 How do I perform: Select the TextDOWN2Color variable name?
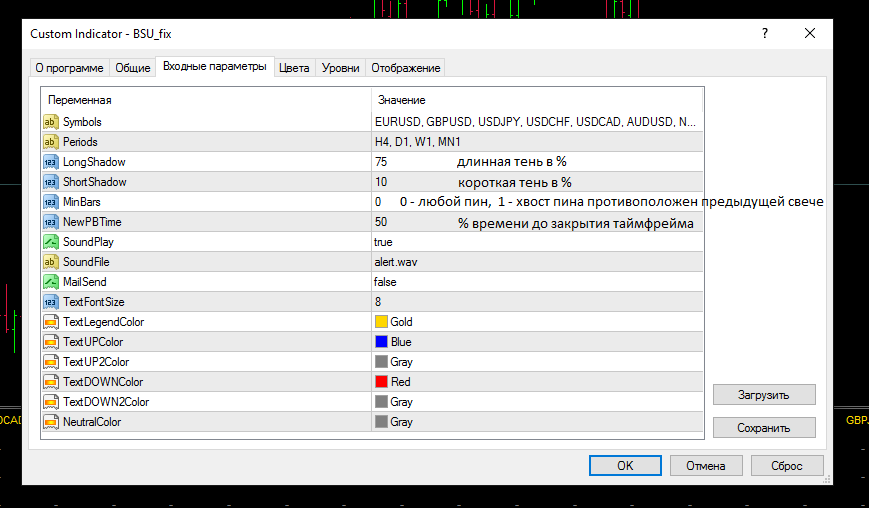(x=106, y=401)
